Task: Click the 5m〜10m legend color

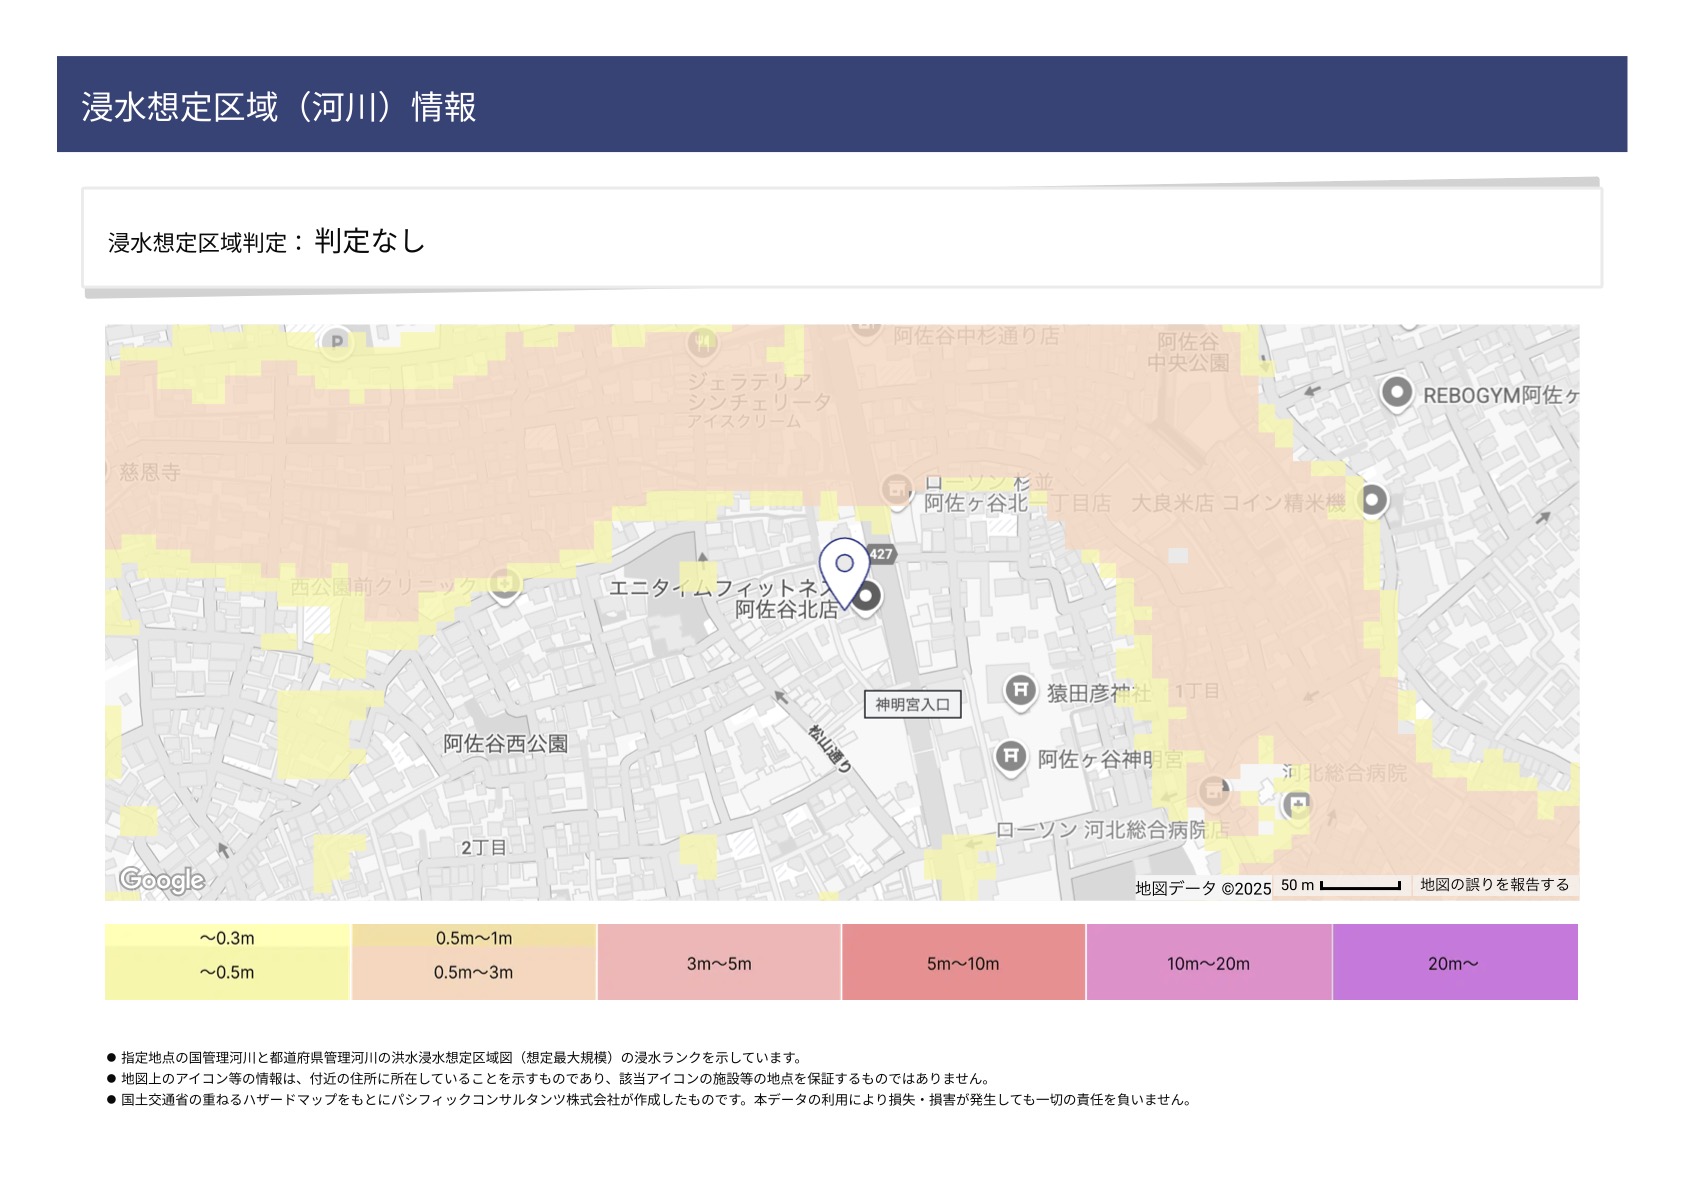Action: (963, 963)
